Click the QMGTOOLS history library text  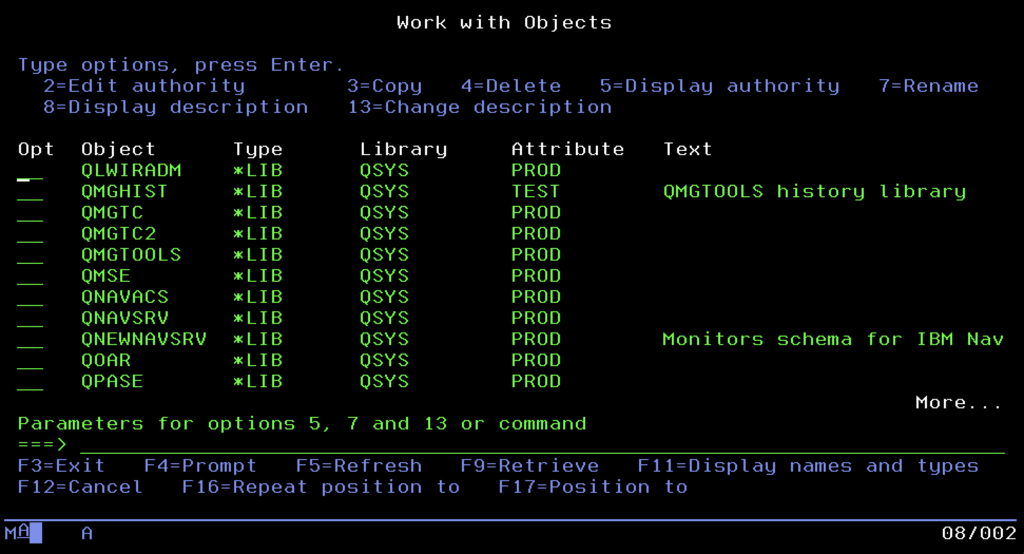814,192
